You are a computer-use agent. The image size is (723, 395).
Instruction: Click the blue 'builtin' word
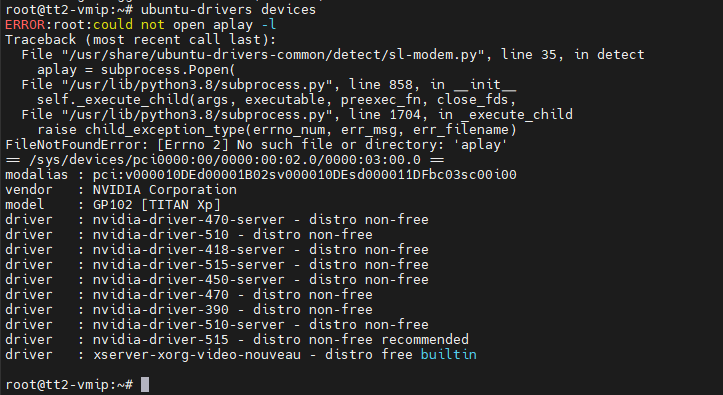(x=449, y=354)
